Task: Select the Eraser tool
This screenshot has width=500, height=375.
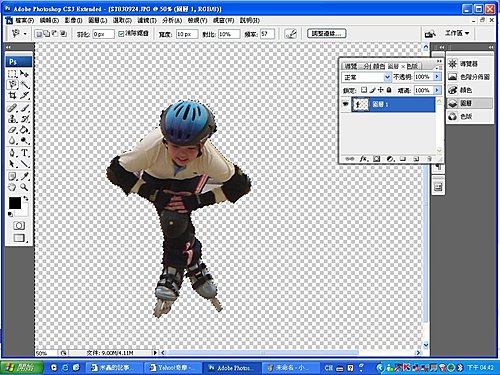Action: pyautogui.click(x=12, y=130)
